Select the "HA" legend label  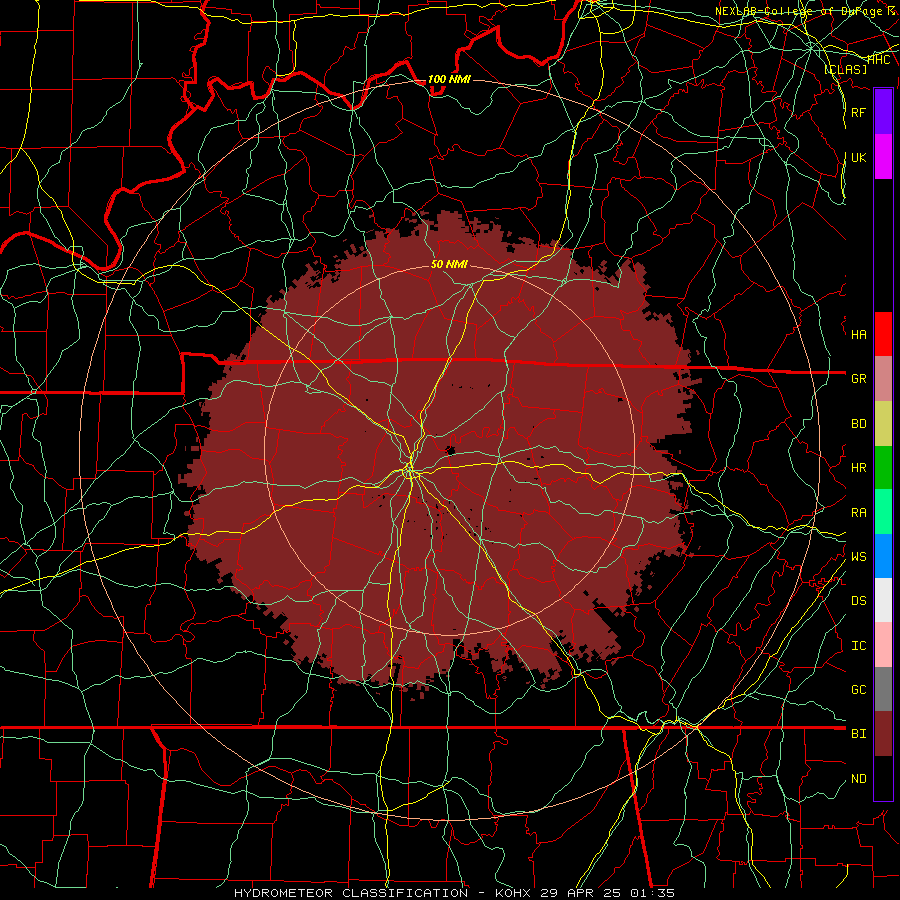pos(858,335)
